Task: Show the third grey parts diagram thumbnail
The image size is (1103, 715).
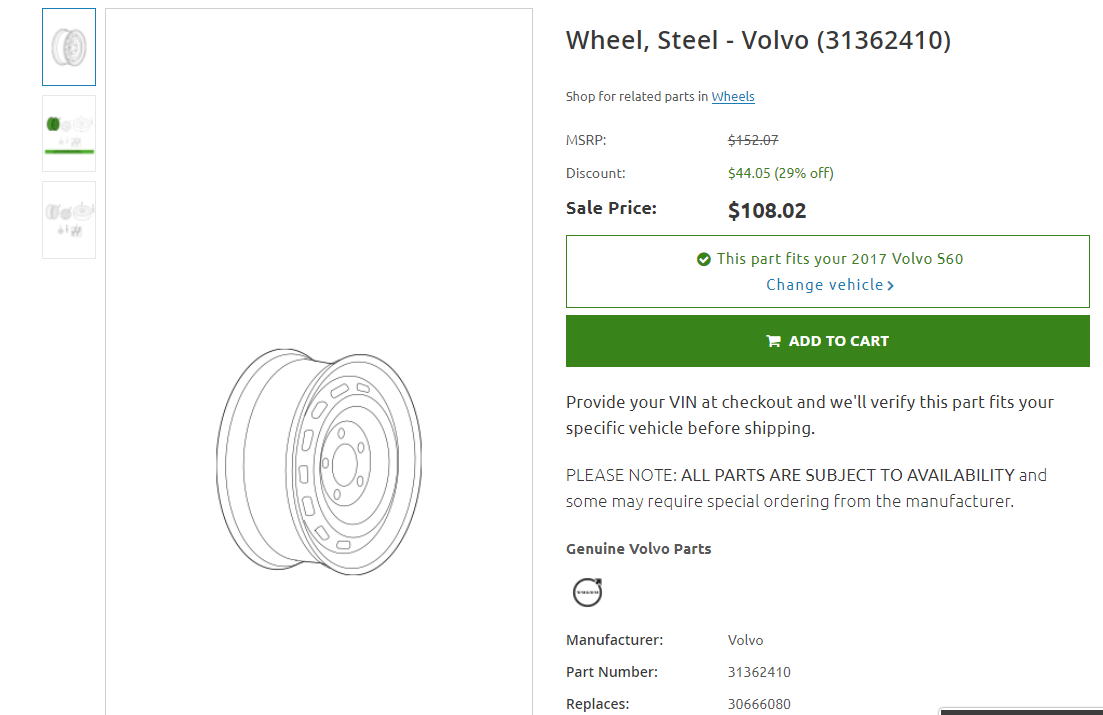Action: (69, 219)
